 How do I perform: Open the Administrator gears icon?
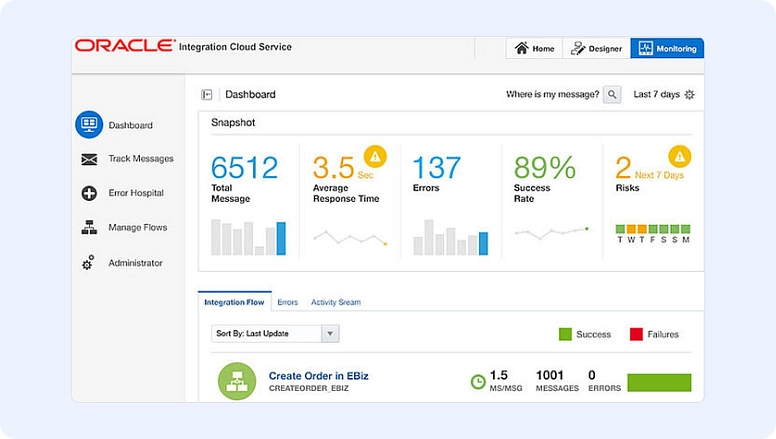pyautogui.click(x=89, y=262)
